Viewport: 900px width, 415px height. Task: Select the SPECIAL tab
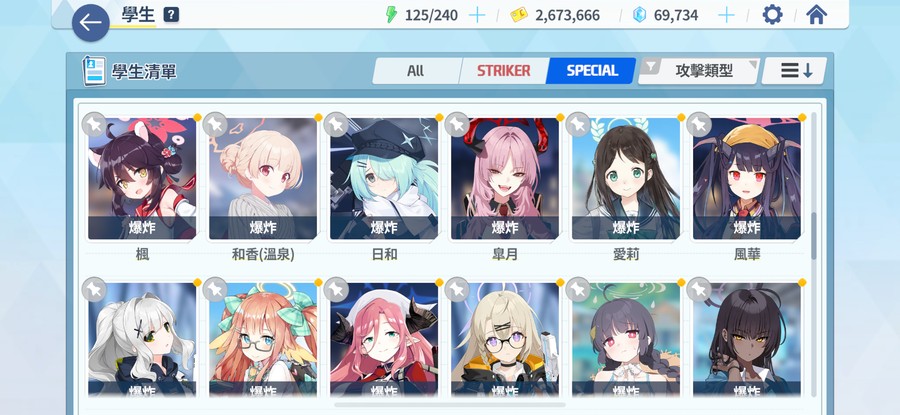pos(592,71)
